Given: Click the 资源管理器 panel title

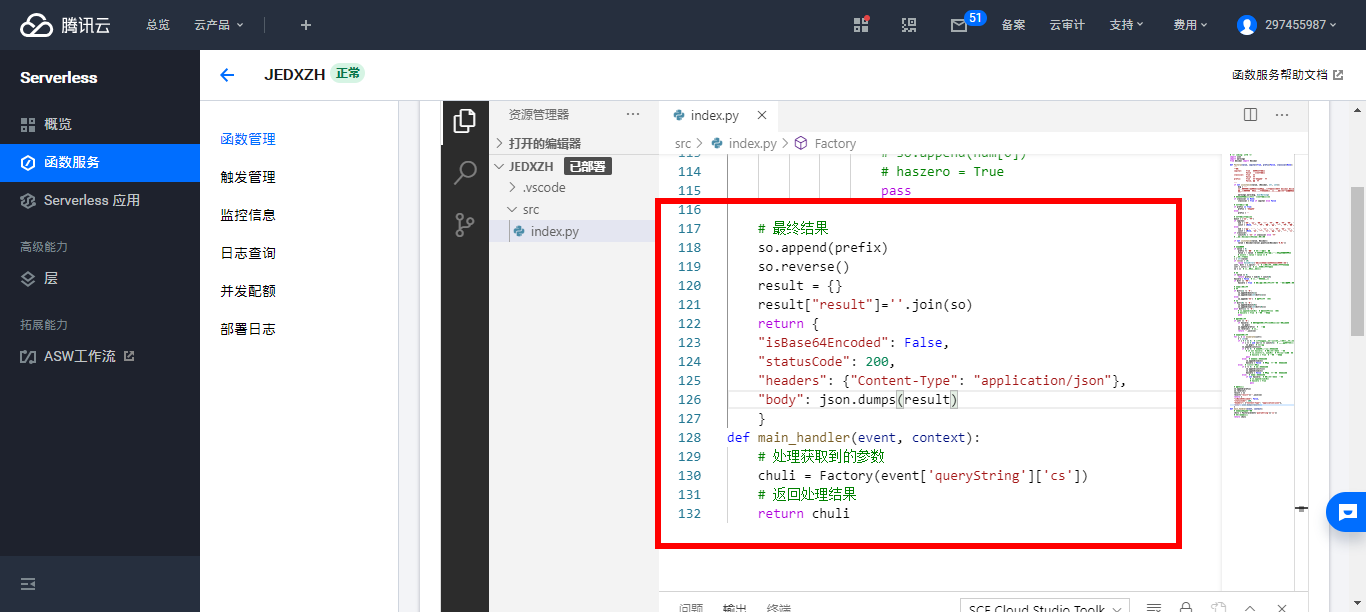Looking at the screenshot, I should point(539,115).
